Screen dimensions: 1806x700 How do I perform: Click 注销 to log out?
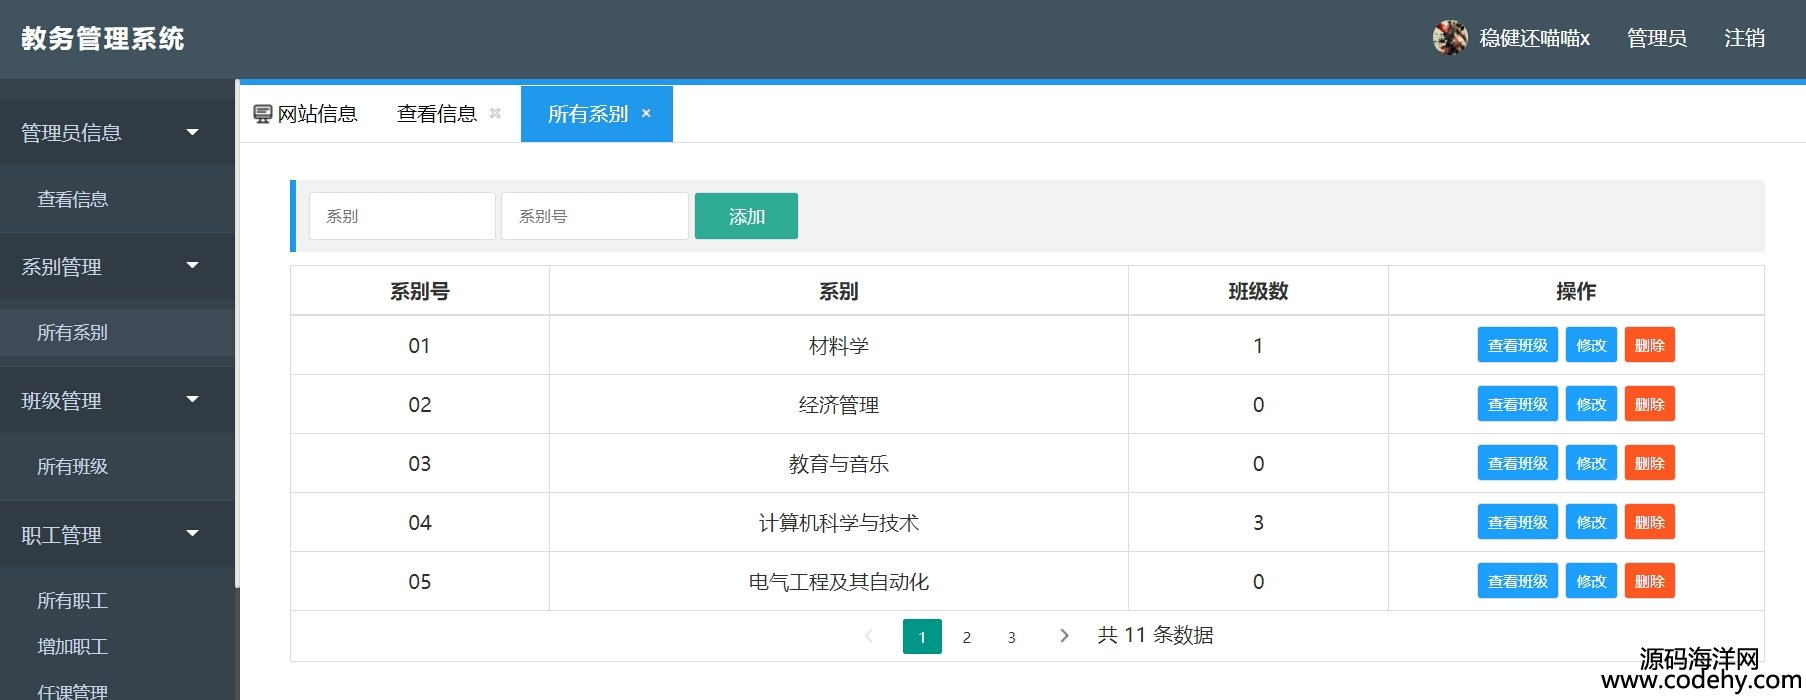(x=1744, y=38)
